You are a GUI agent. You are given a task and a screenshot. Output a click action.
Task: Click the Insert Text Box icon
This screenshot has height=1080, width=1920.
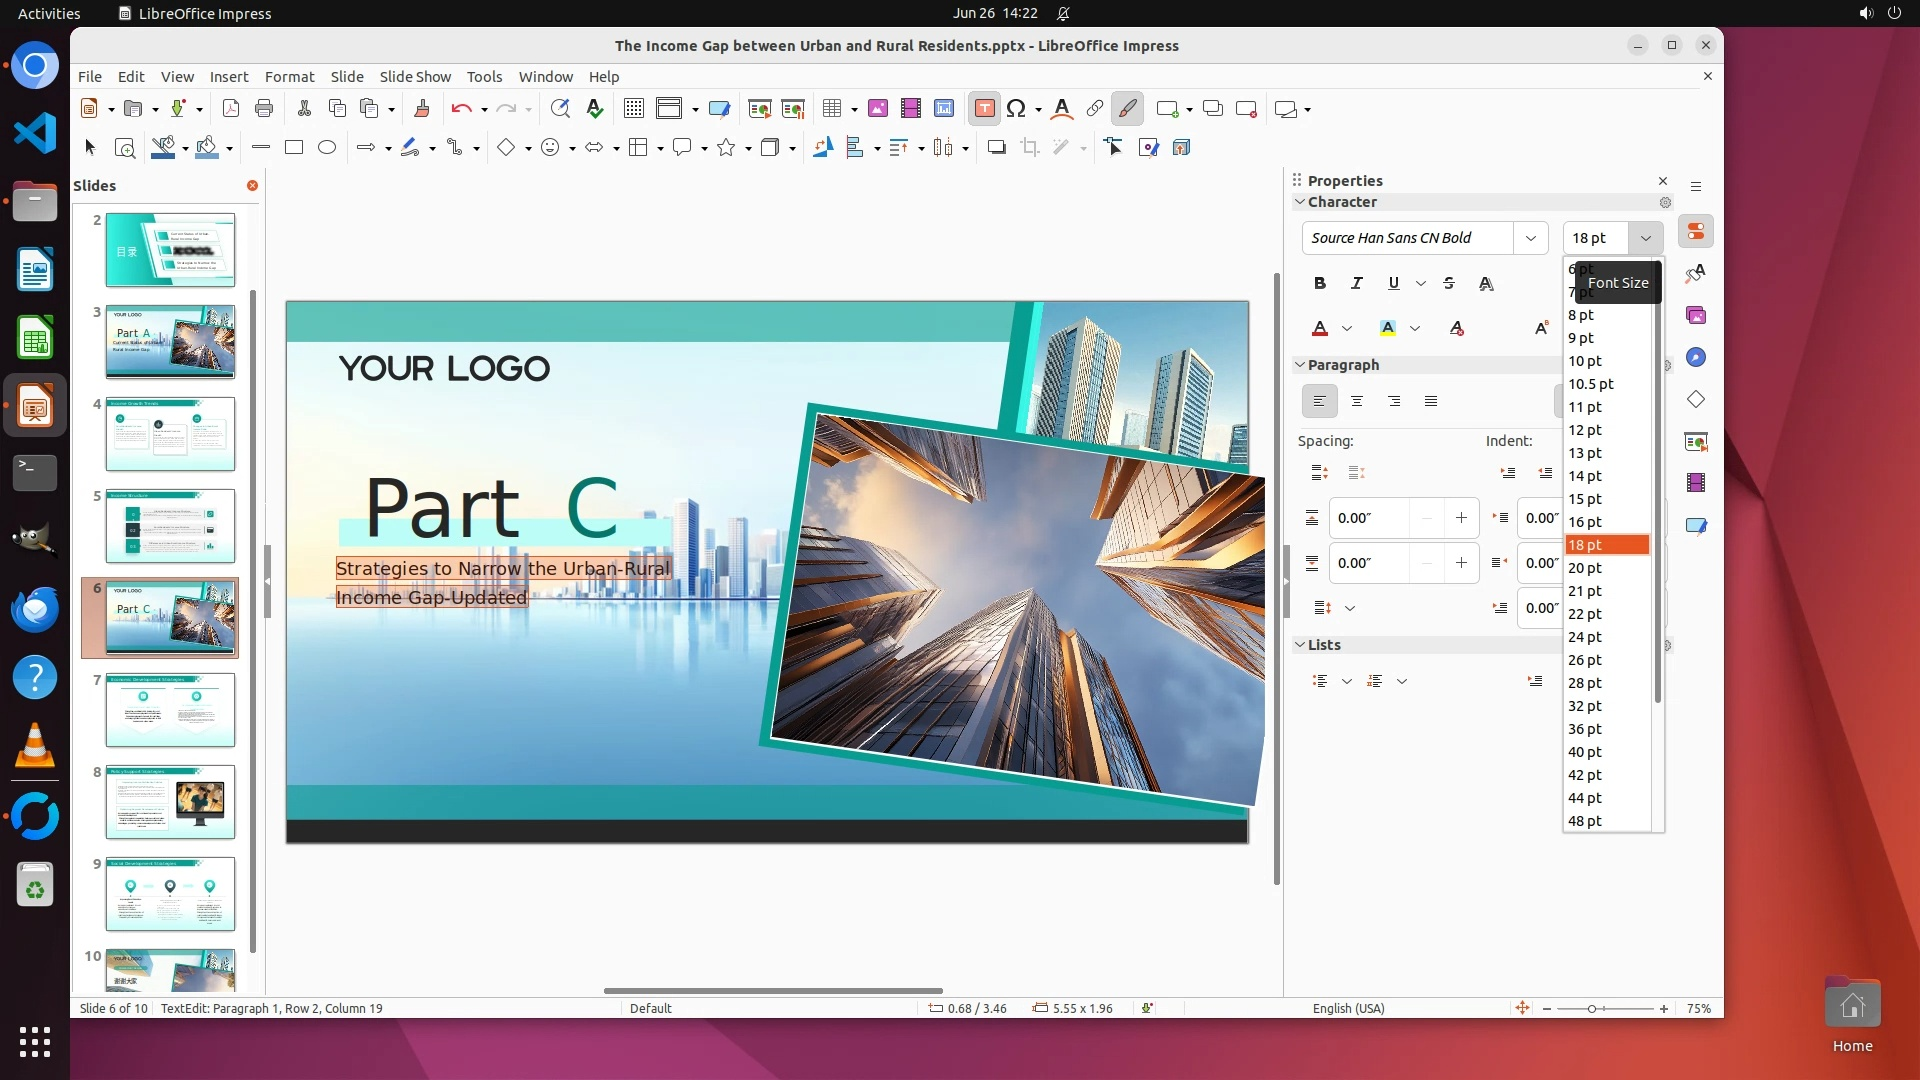pos(984,109)
